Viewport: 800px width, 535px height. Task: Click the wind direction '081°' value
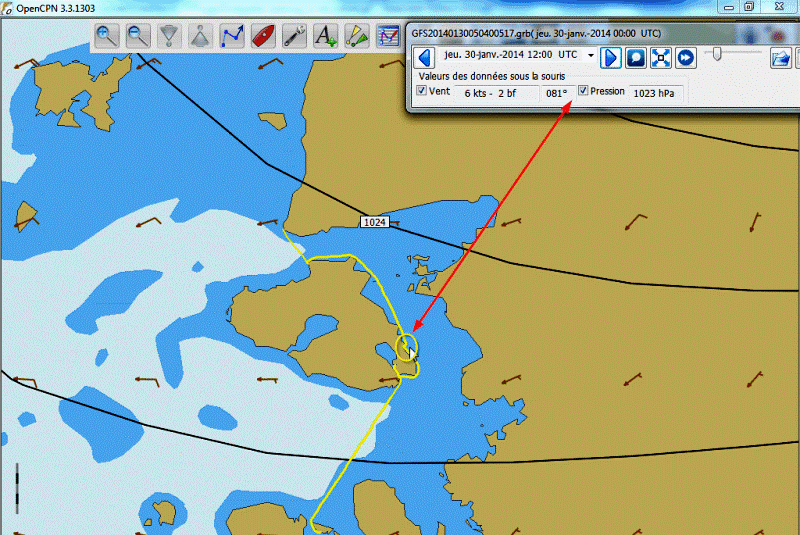coord(557,93)
